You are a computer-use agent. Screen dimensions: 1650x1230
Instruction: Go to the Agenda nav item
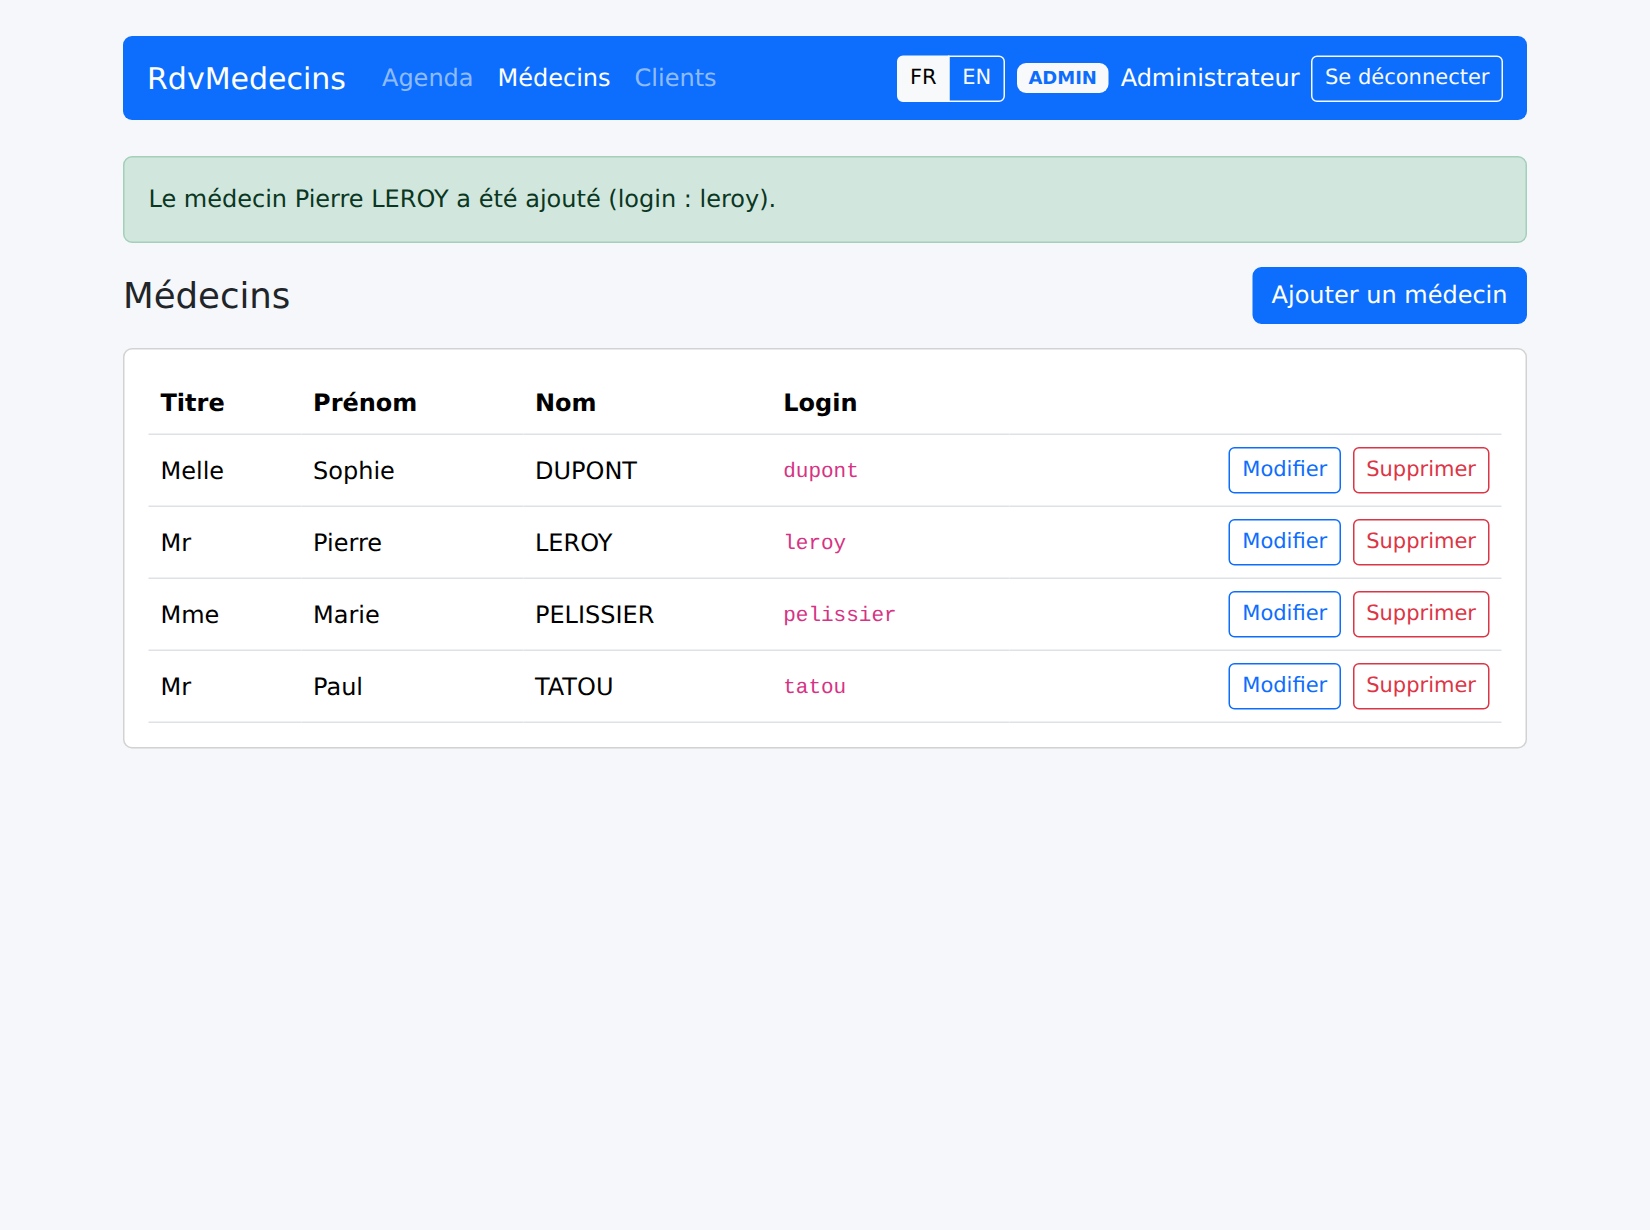click(427, 78)
